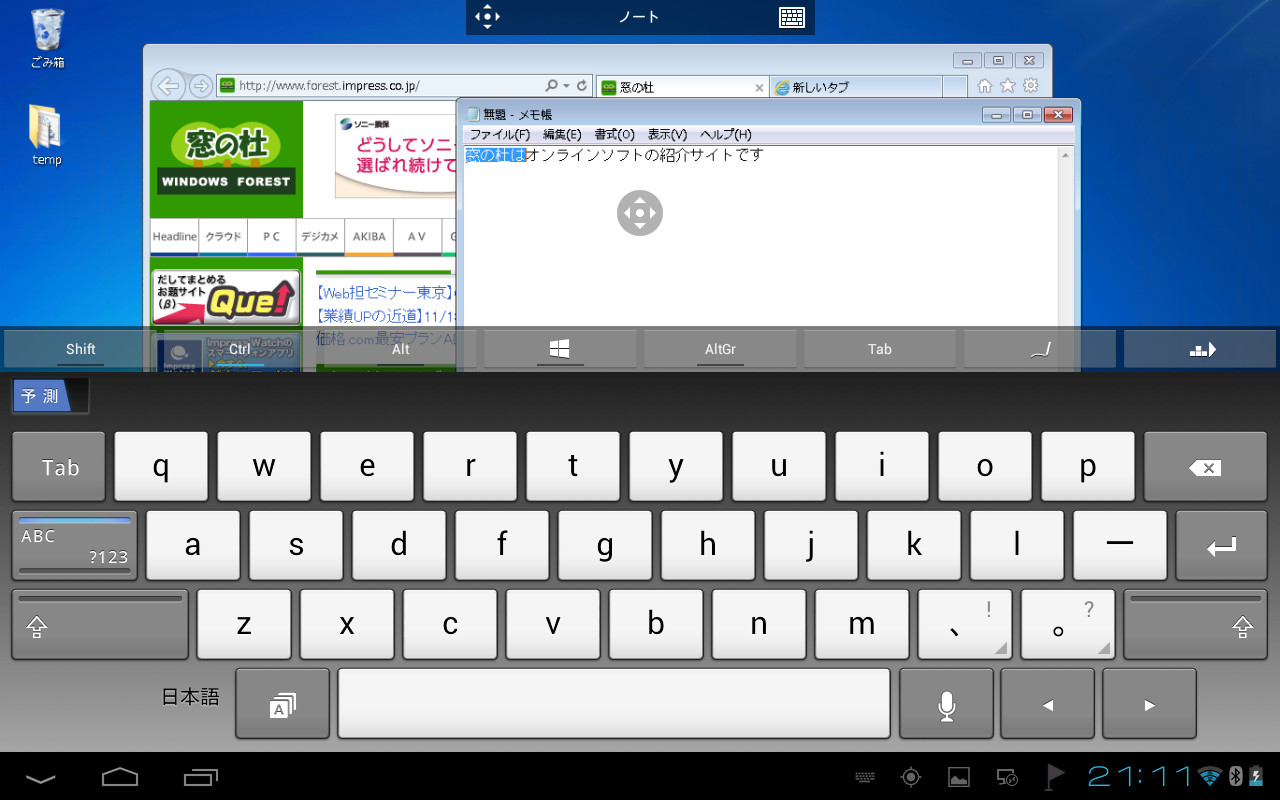Go back in the Internet Explorer window
The height and width of the screenshot is (800, 1280).
click(168, 85)
